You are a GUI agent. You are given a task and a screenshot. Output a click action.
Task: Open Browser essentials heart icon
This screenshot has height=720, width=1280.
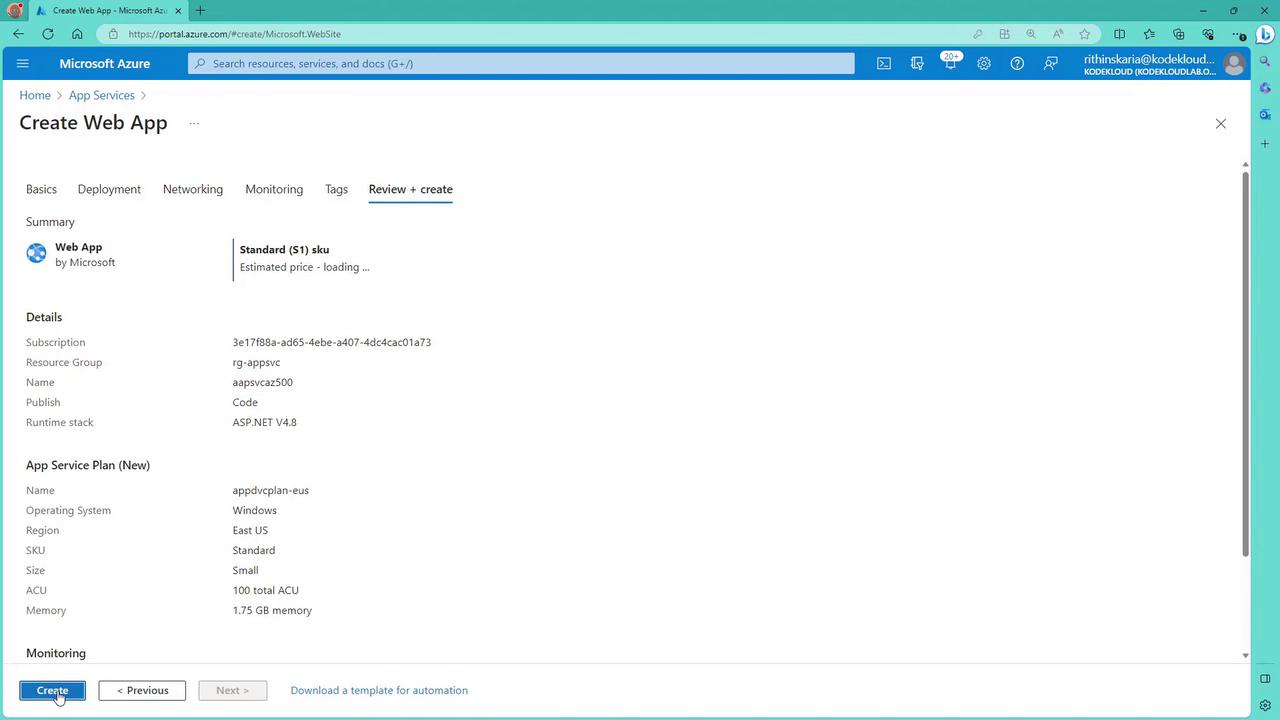tap(1208, 34)
